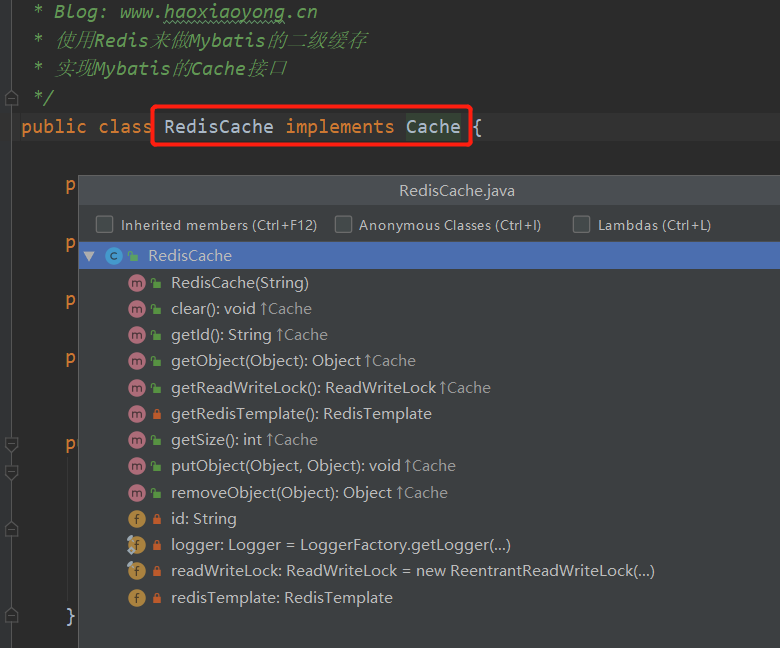Toggle the fold marker beside the closing brace
780x648 pixels.
[x=11, y=616]
